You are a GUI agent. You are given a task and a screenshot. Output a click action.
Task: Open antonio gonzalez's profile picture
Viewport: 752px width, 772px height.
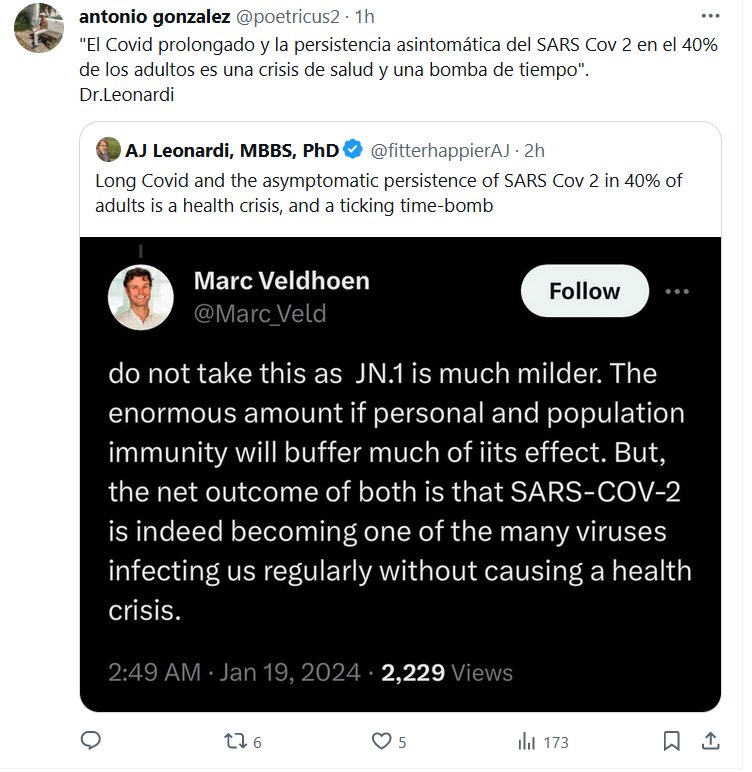pyautogui.click(x=39, y=28)
